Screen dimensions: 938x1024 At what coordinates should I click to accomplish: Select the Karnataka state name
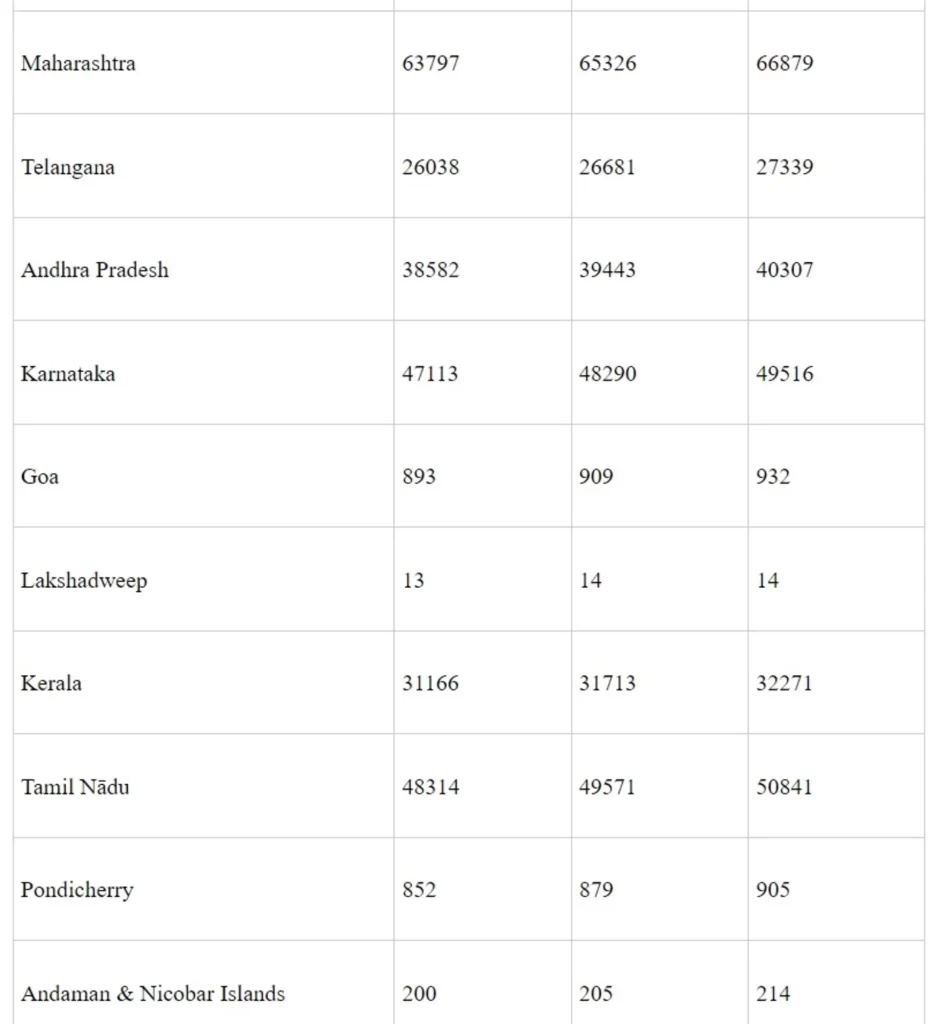(68, 374)
